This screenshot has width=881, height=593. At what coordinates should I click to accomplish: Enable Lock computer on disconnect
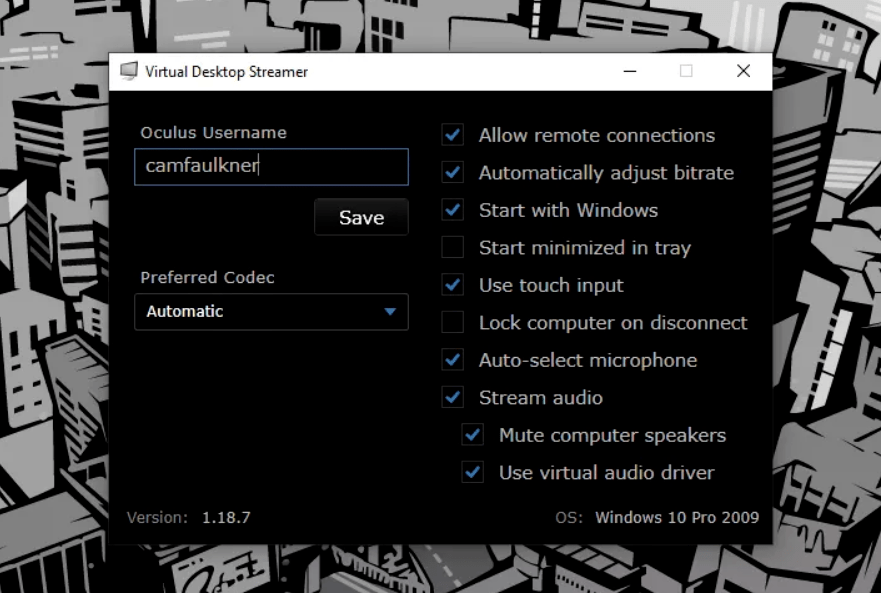(451, 322)
